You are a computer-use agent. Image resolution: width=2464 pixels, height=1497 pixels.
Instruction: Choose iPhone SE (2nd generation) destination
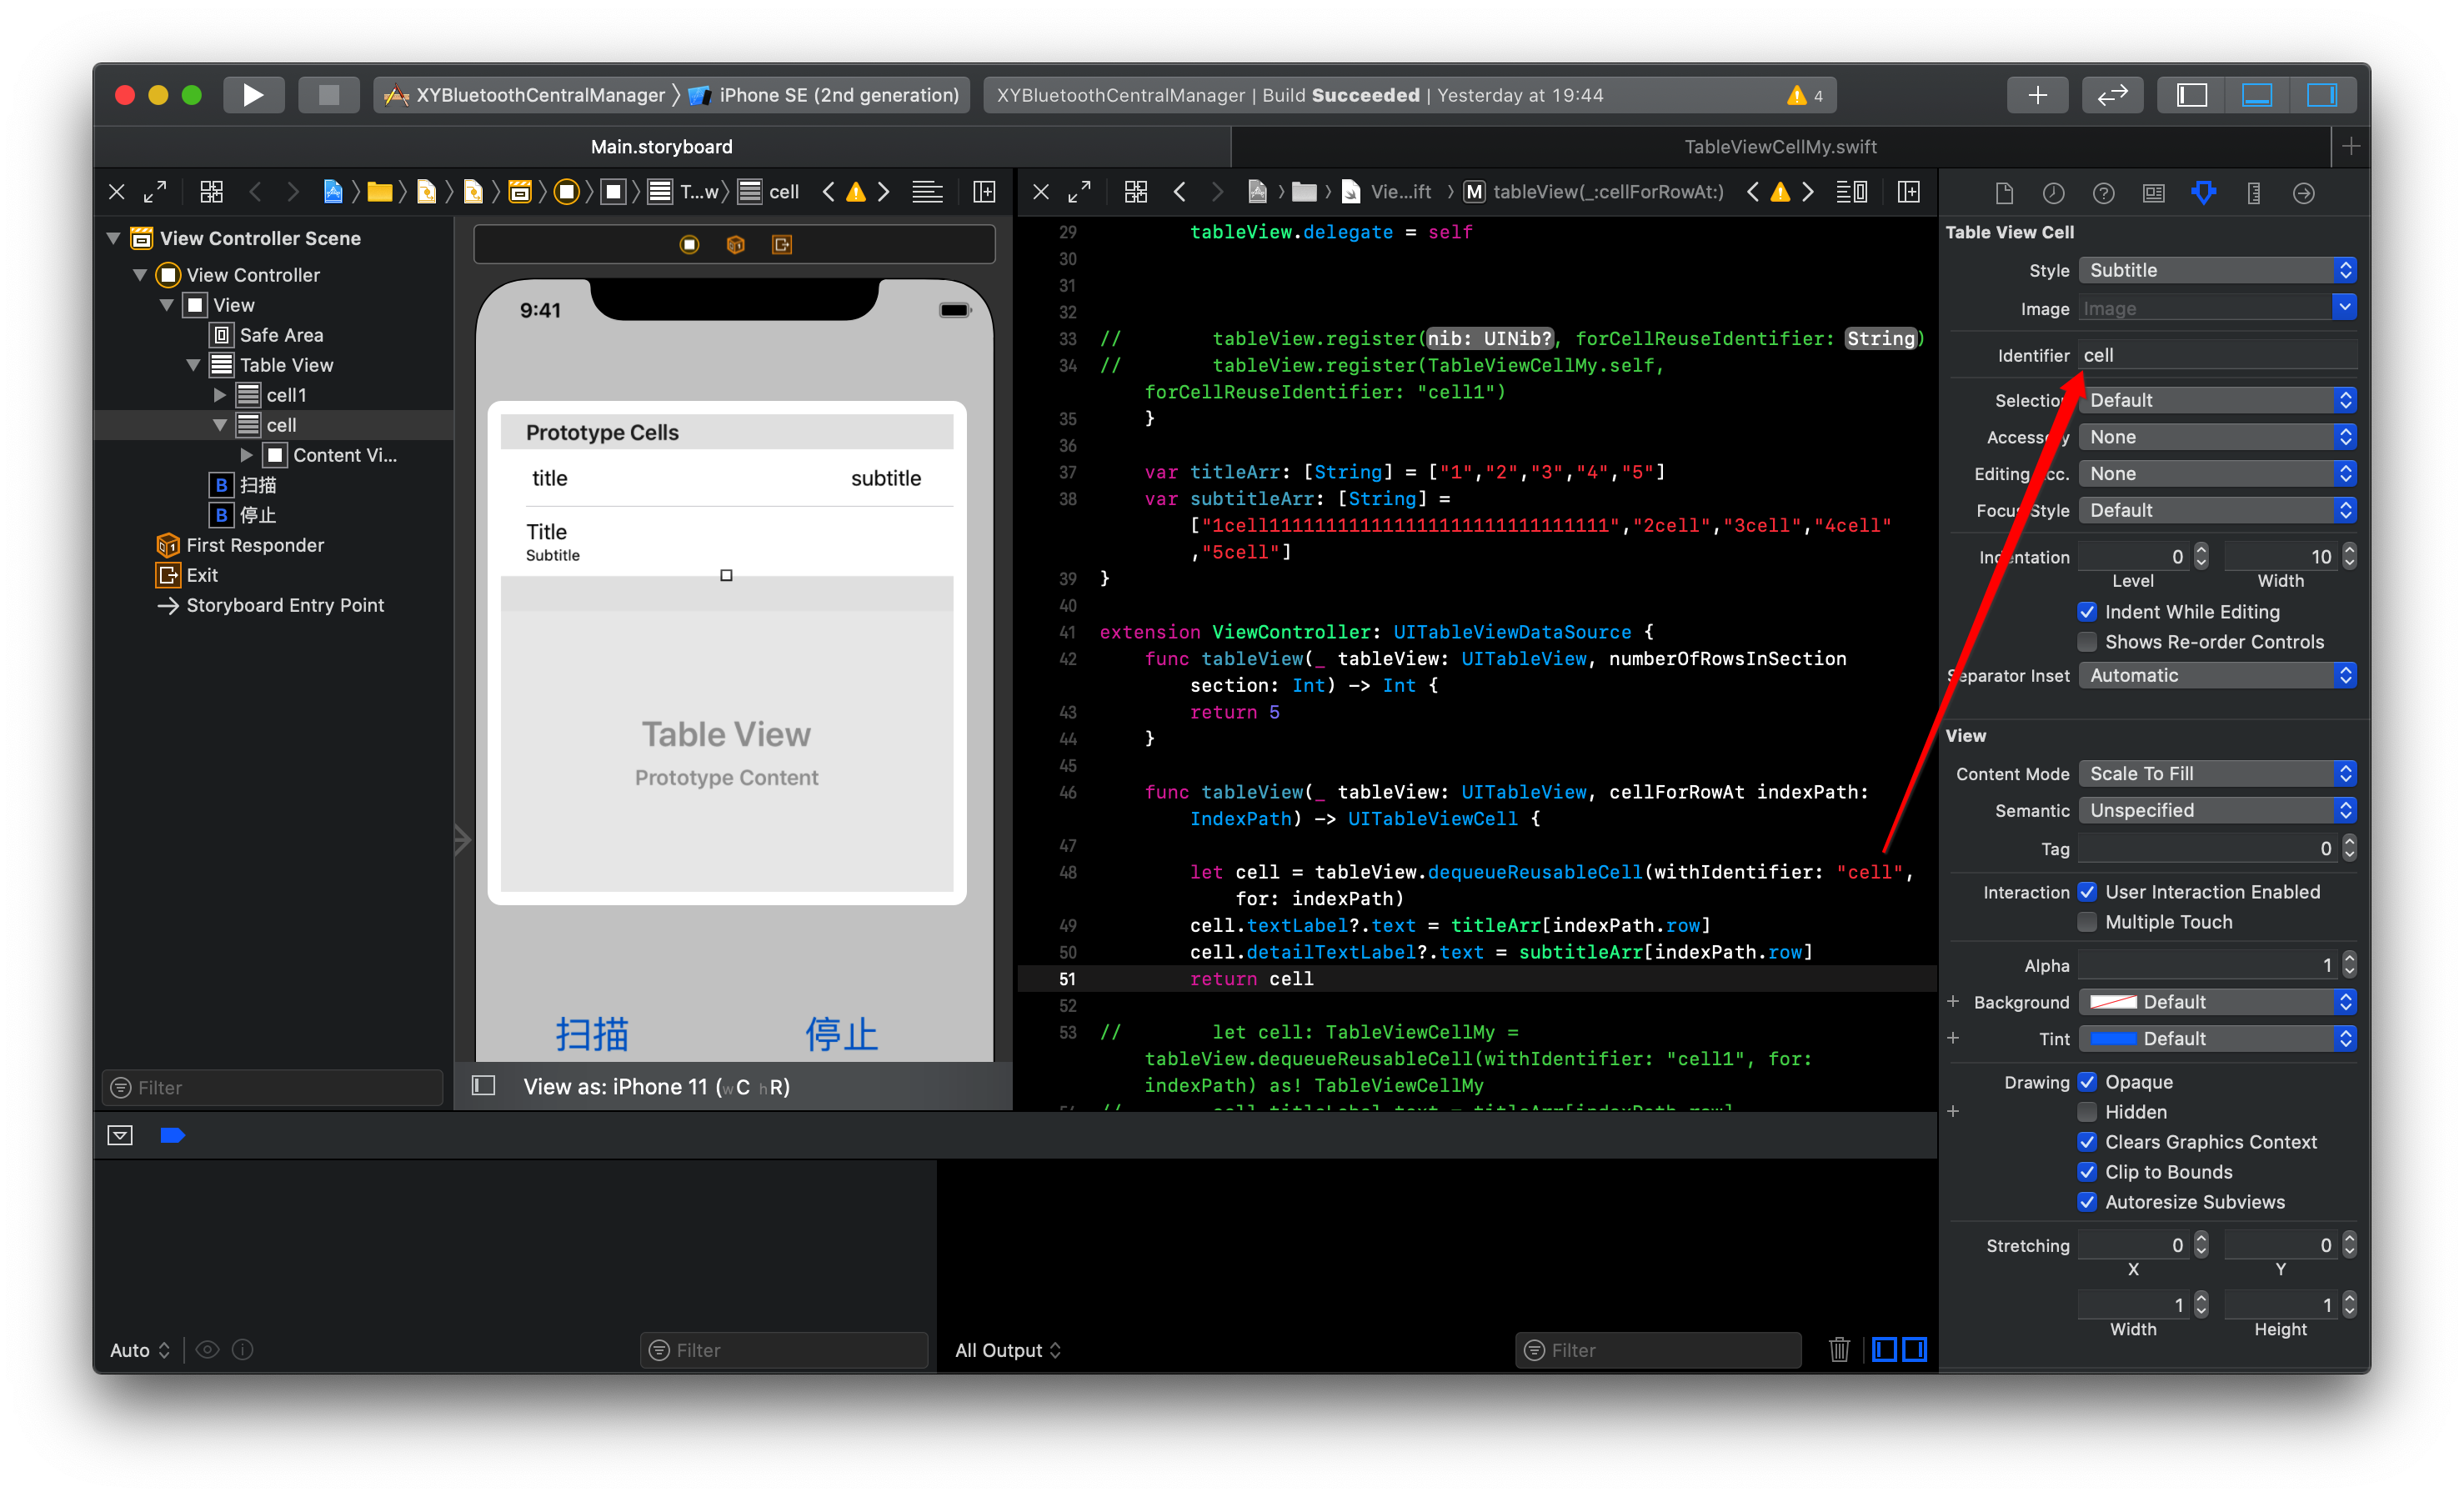[x=824, y=95]
